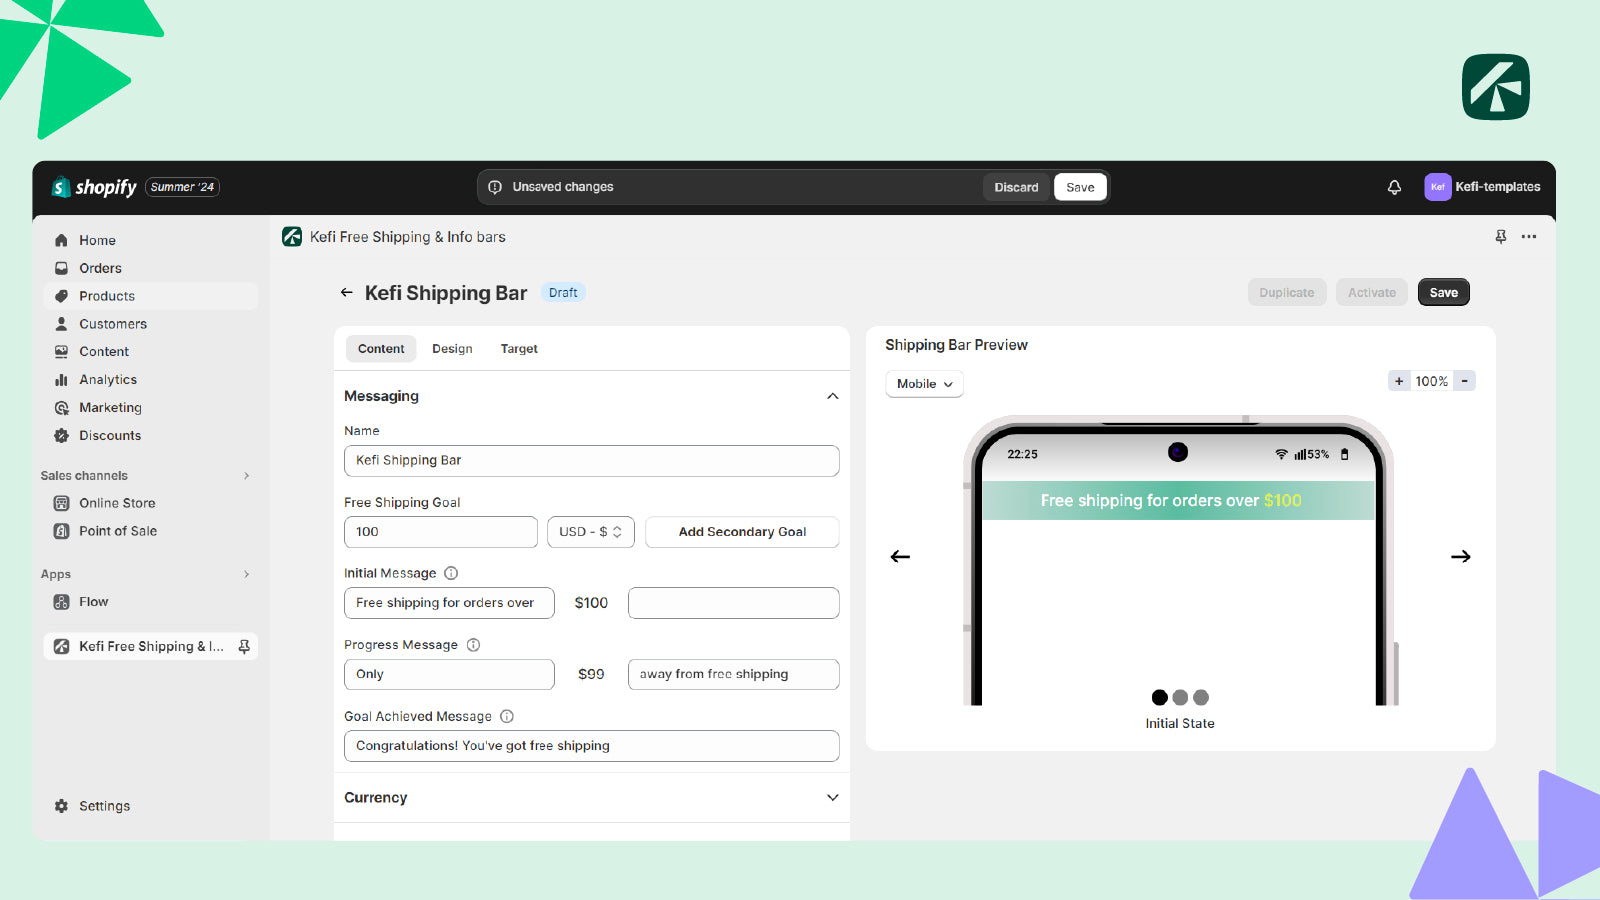
Task: Switch to the Design tab
Action: point(452,348)
